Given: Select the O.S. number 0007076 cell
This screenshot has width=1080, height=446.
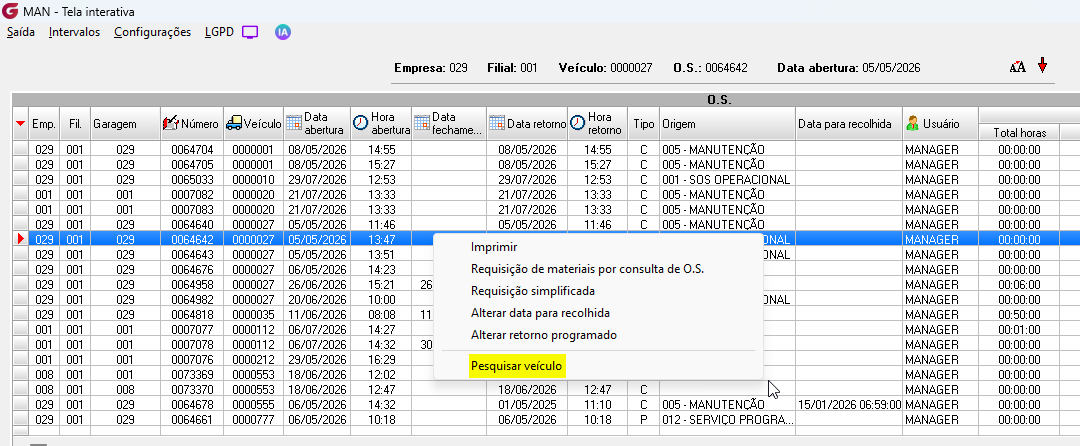Looking at the screenshot, I should pos(194,360).
